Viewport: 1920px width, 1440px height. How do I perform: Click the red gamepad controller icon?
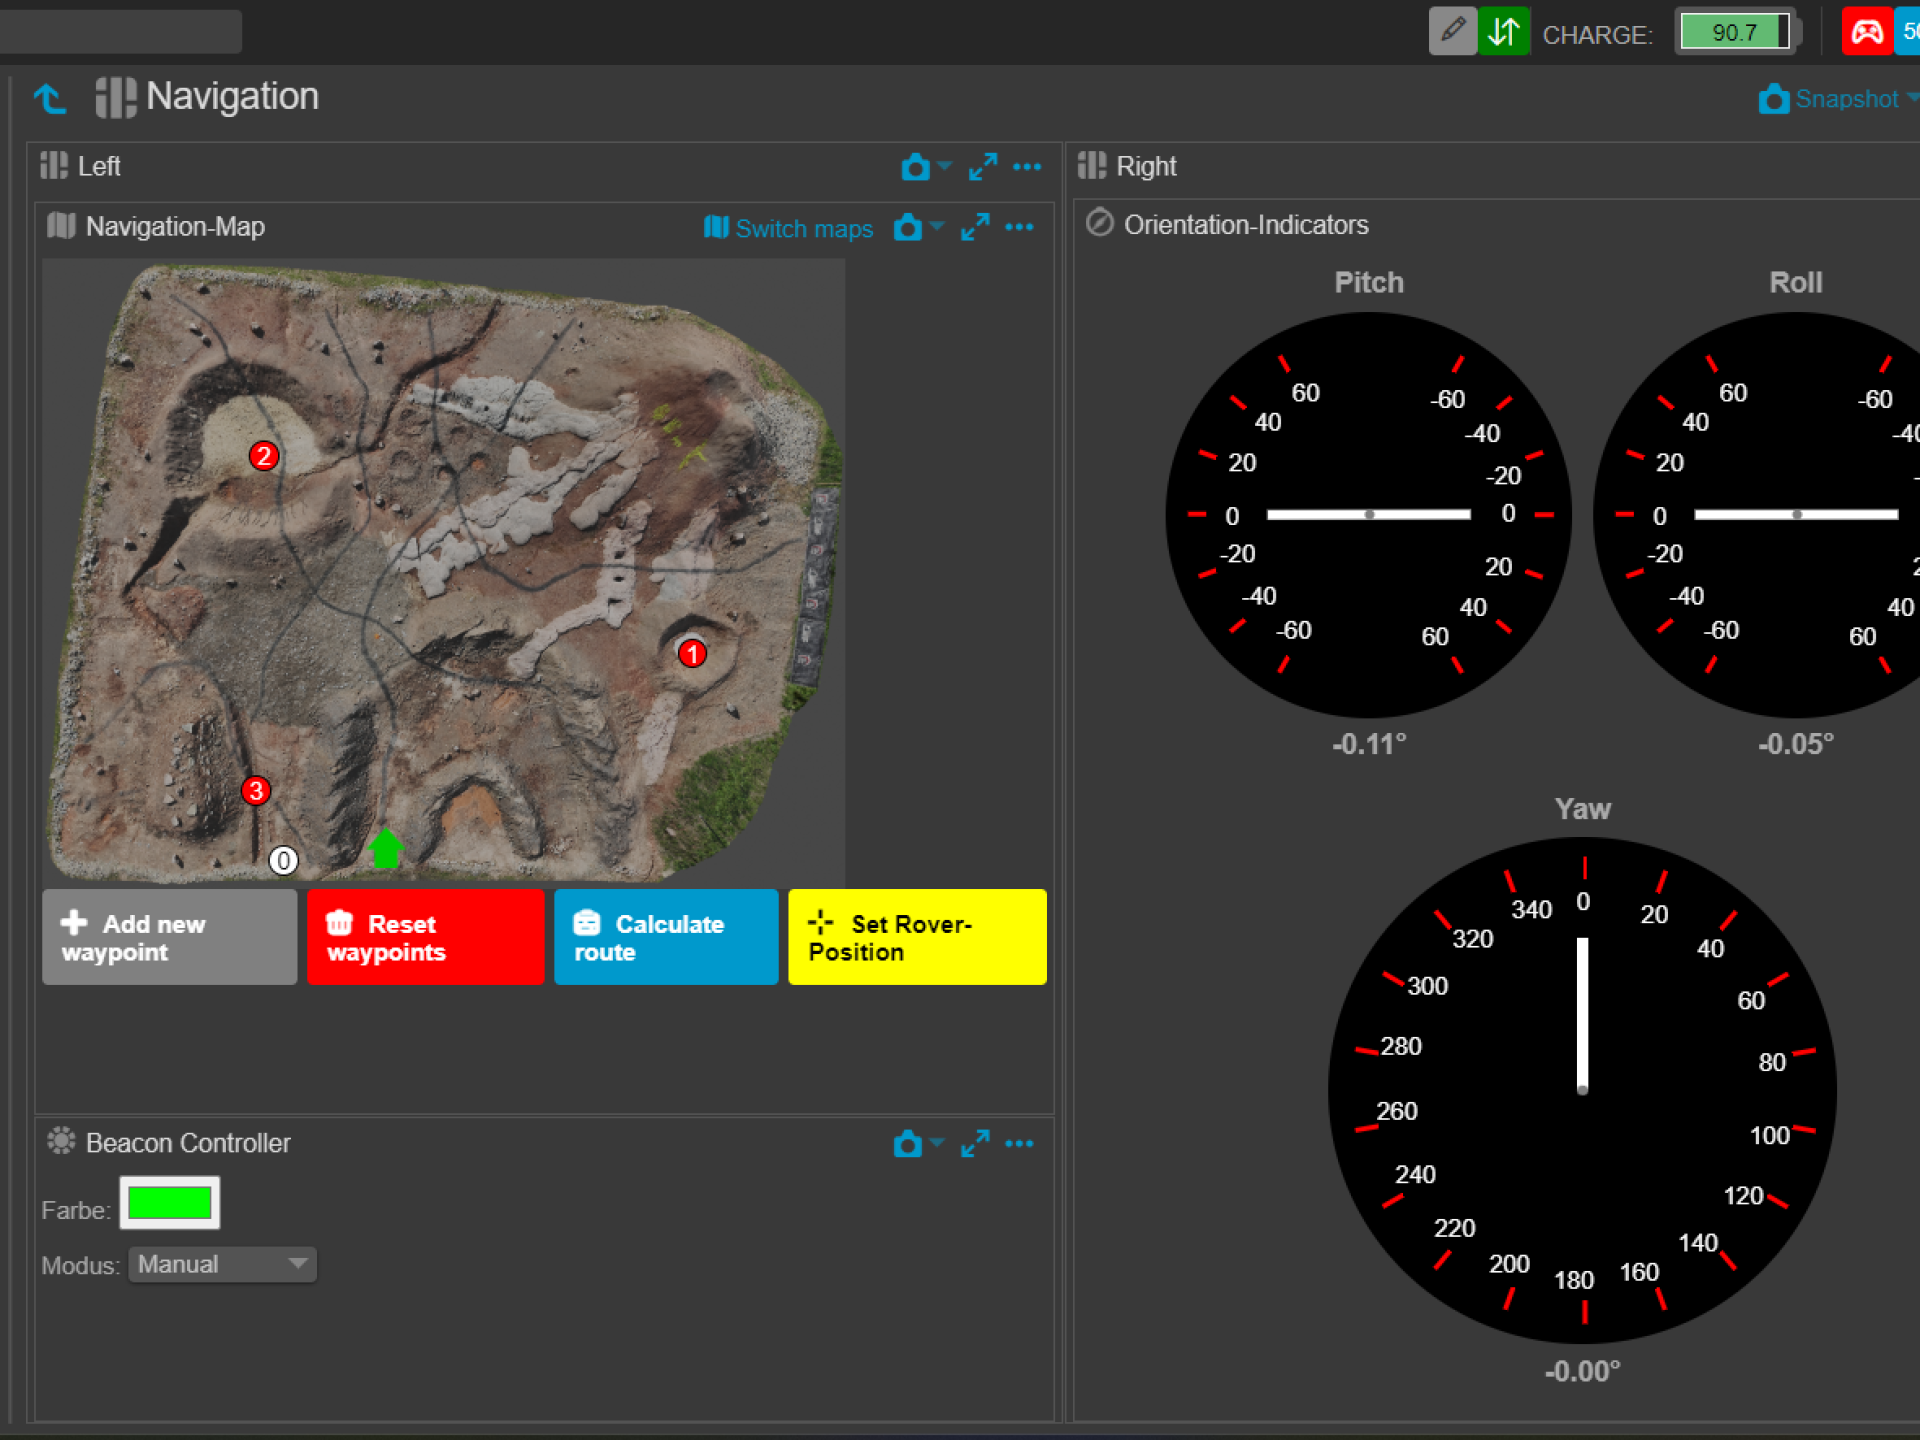click(x=1866, y=31)
